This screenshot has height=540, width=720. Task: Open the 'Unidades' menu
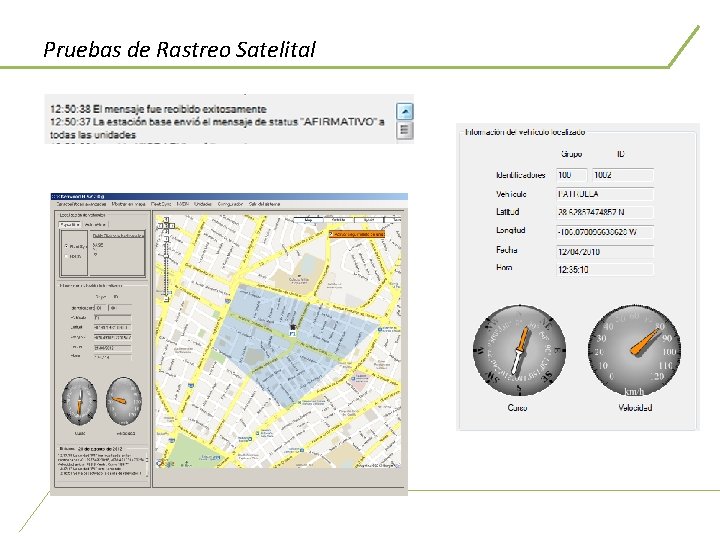[202, 204]
